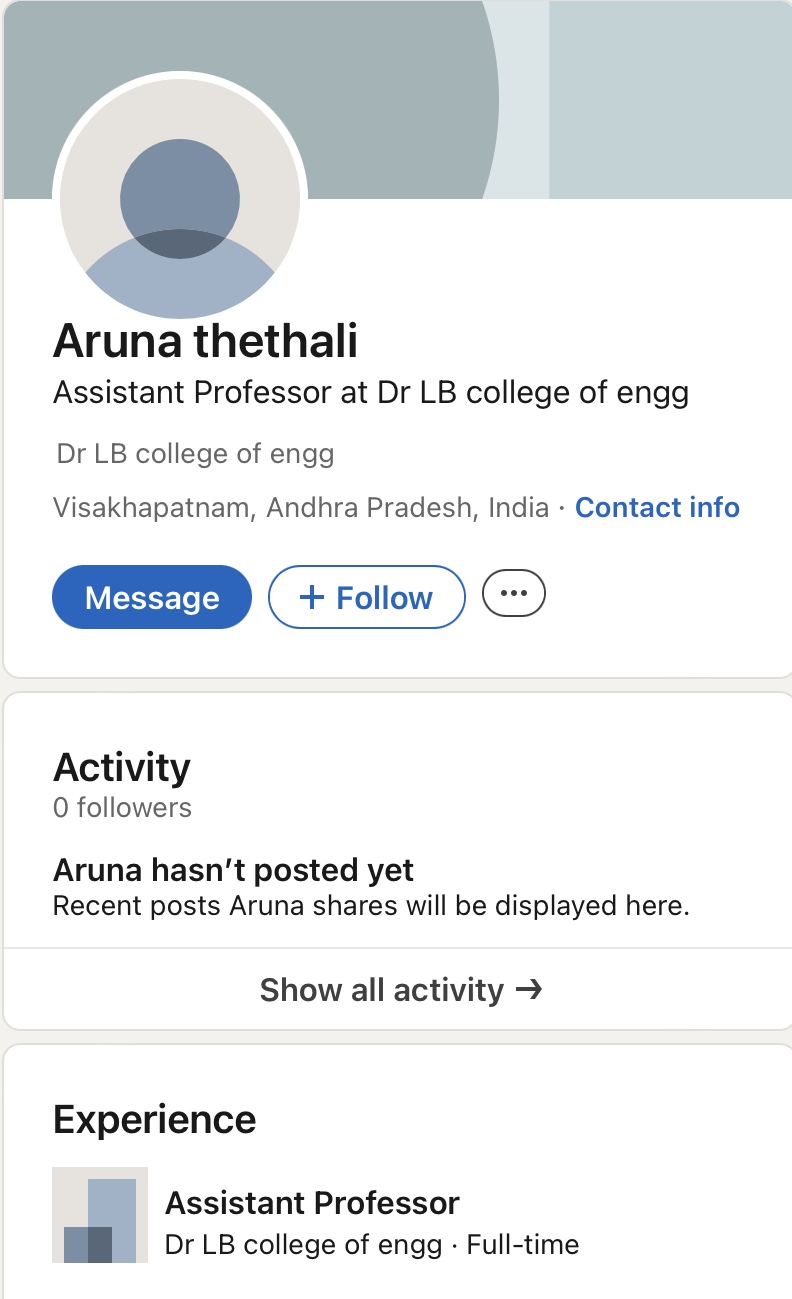Open the current company link below the headline
Screen dimensions: 792x1299
point(195,454)
